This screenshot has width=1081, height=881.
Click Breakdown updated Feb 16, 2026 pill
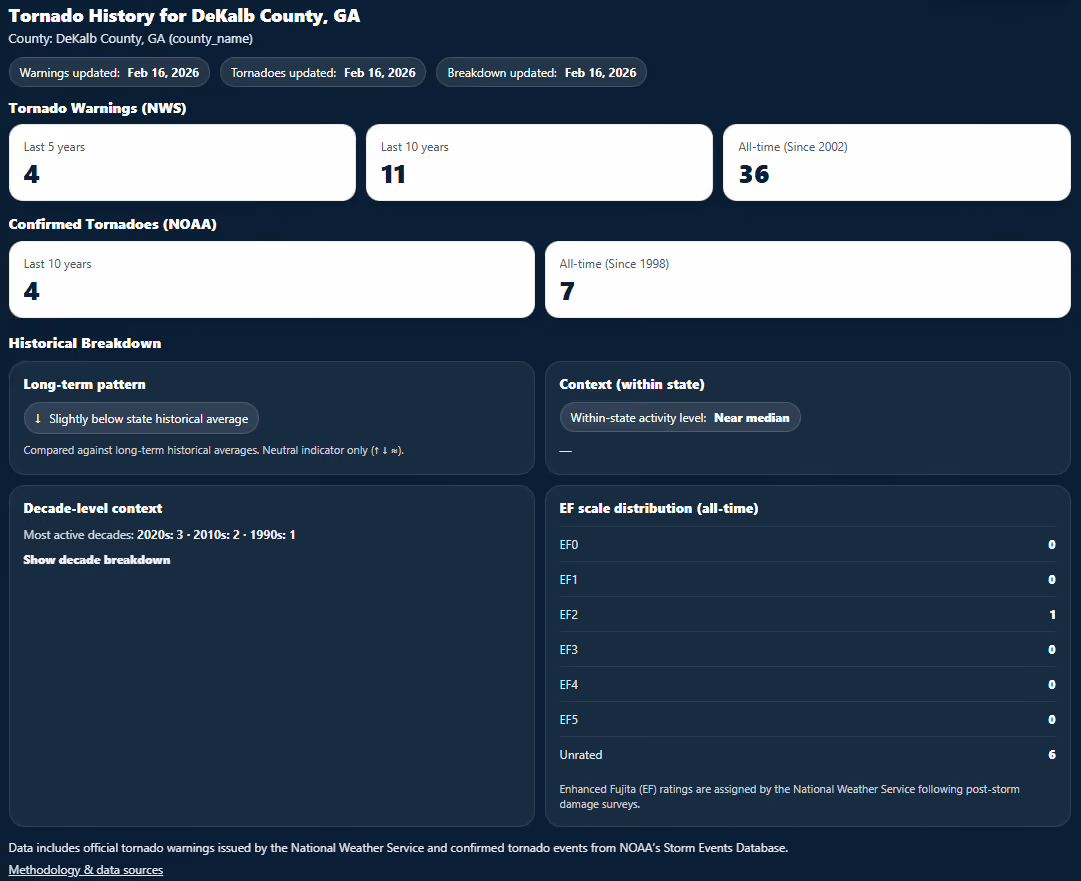coord(541,72)
